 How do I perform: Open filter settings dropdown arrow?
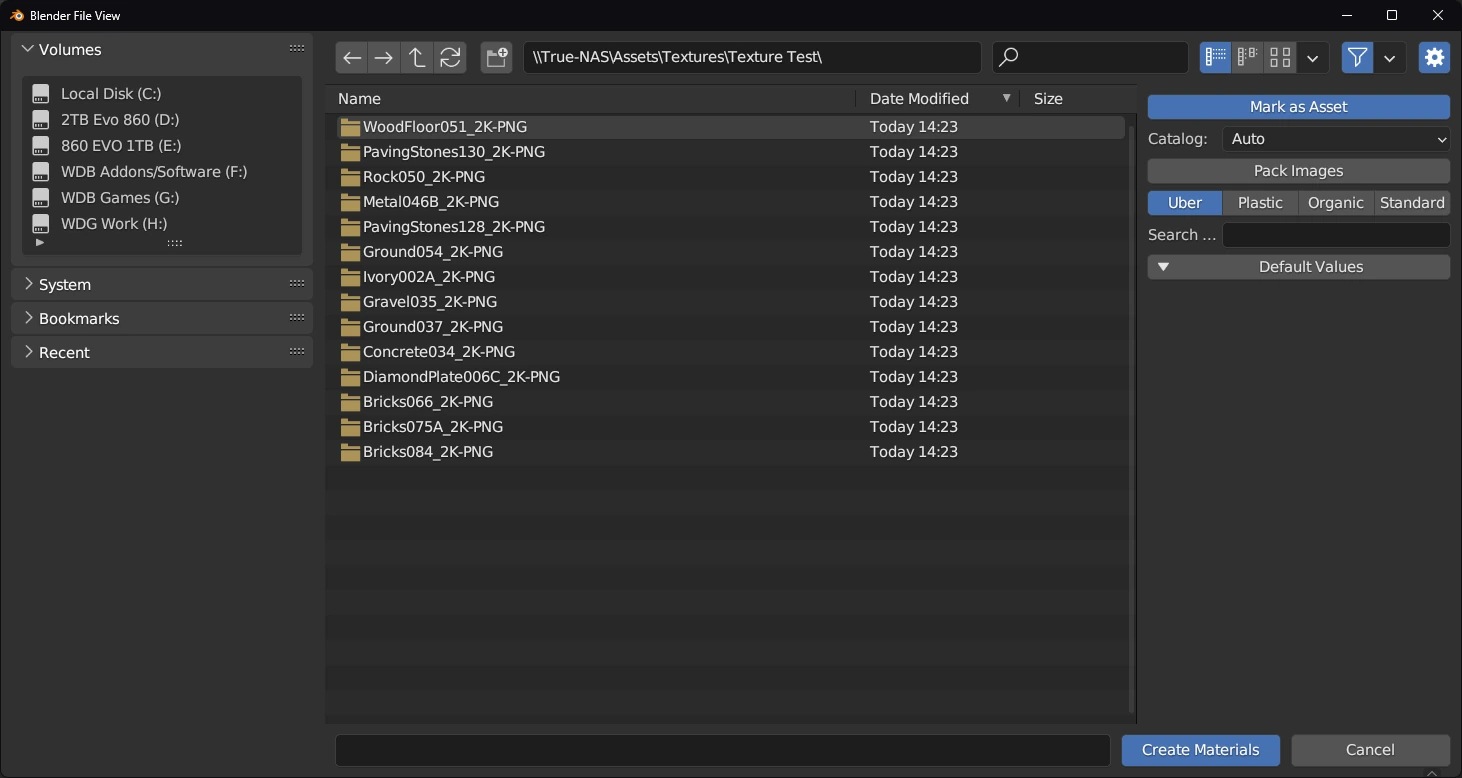pyautogui.click(x=1390, y=58)
